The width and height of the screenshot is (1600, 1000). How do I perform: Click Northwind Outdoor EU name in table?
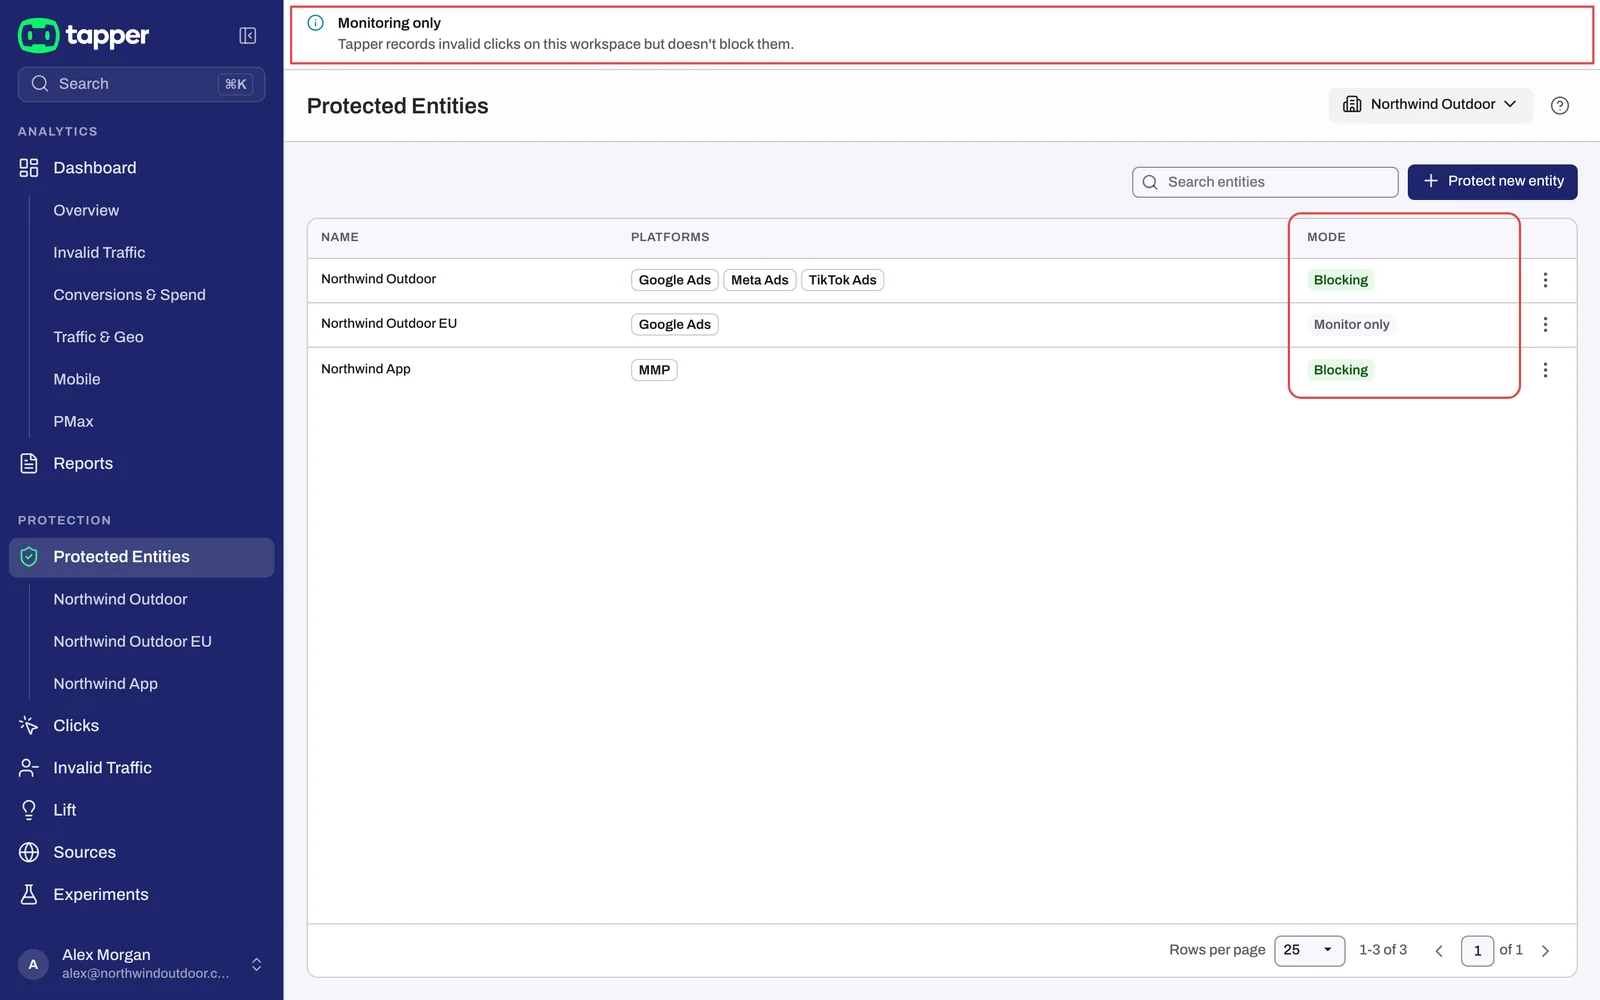[x=389, y=323]
